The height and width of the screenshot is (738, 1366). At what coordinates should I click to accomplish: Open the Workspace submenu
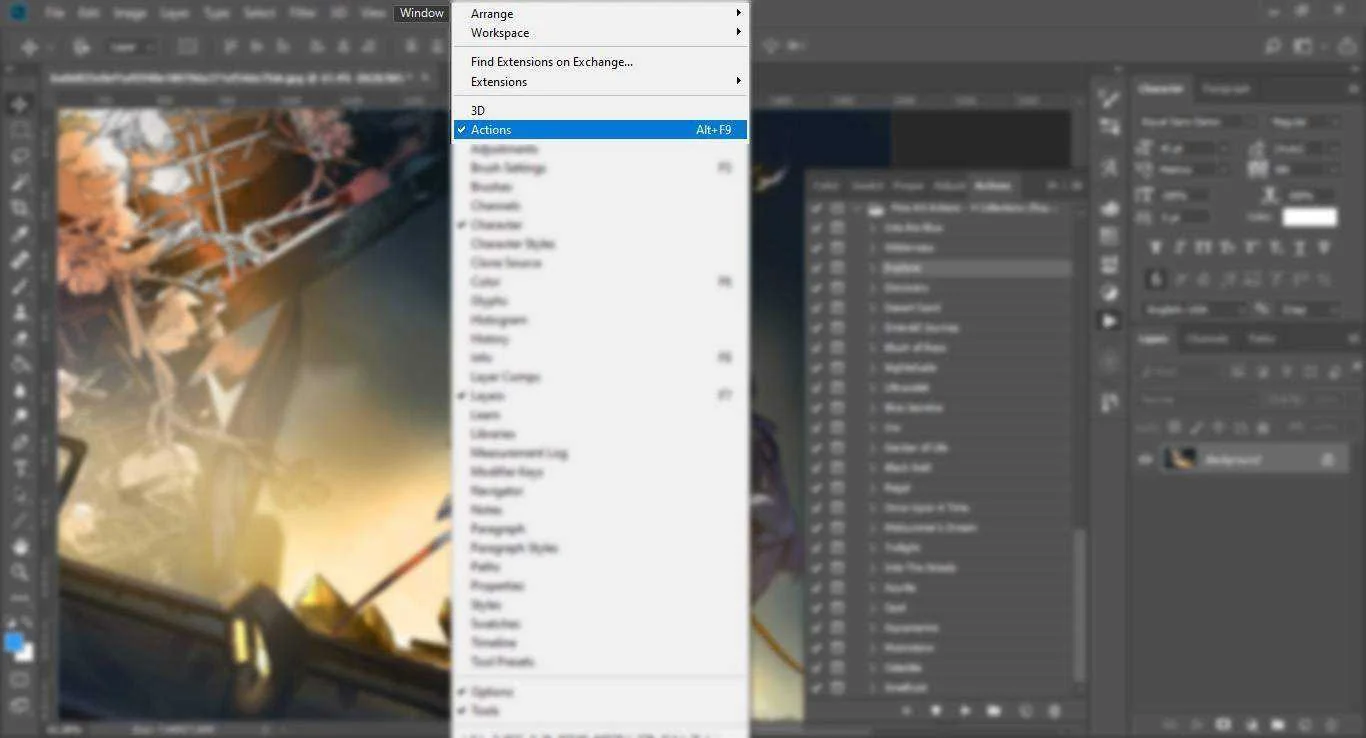pyautogui.click(x=600, y=33)
